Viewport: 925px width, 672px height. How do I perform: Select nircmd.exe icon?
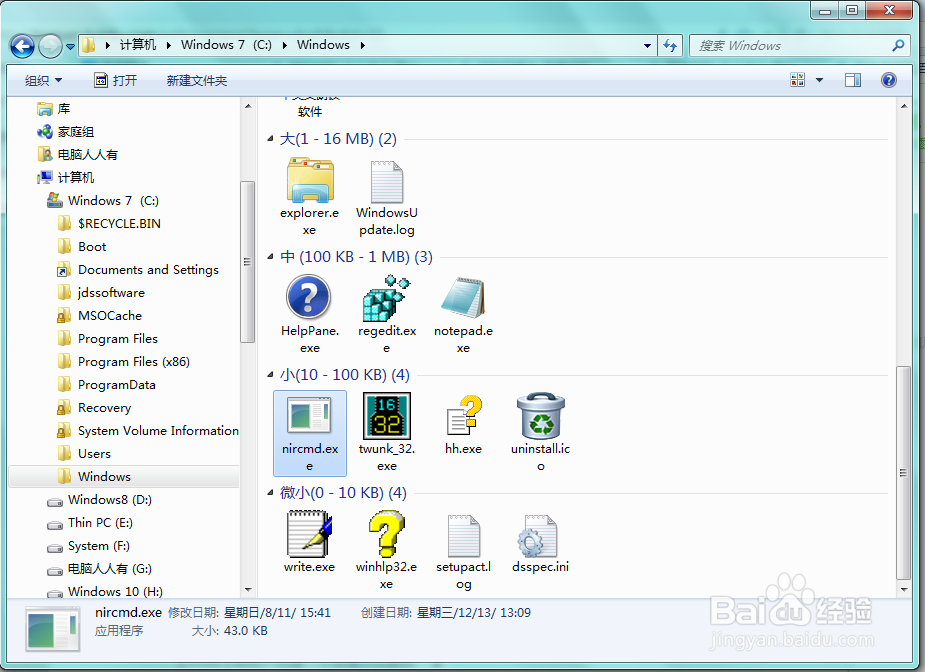[x=309, y=415]
